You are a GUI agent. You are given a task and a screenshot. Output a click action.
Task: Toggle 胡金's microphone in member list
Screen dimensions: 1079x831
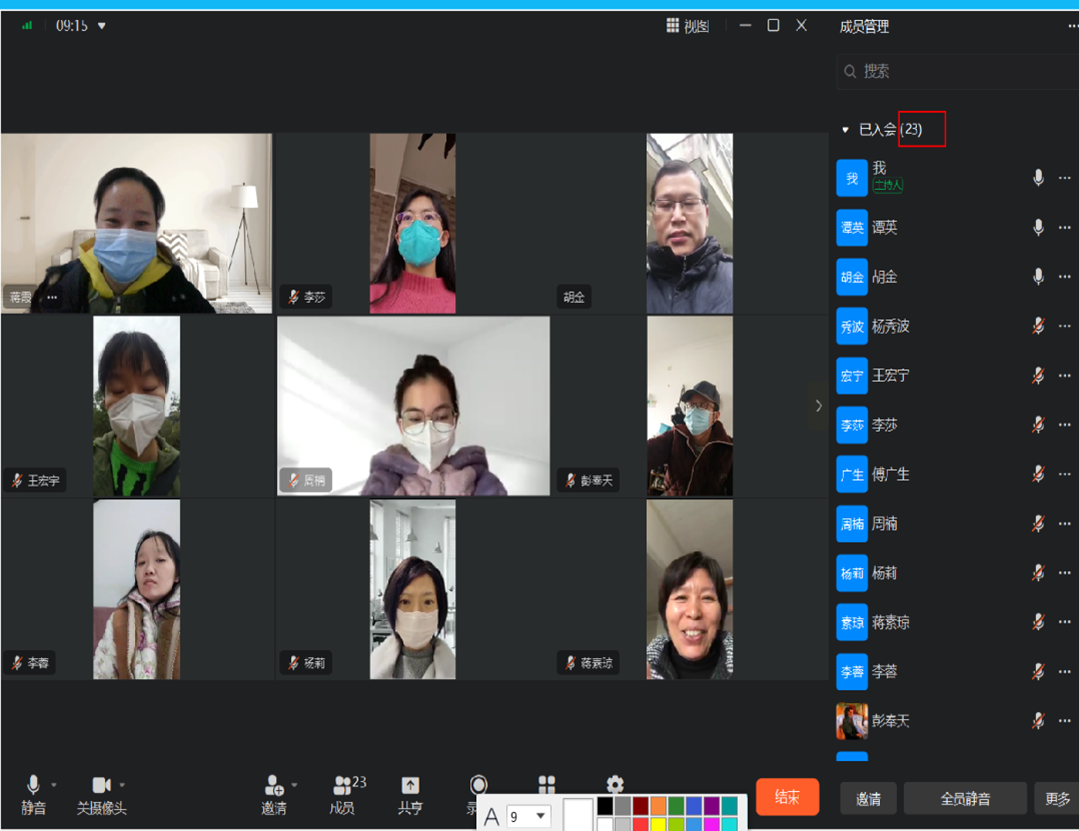[1038, 277]
